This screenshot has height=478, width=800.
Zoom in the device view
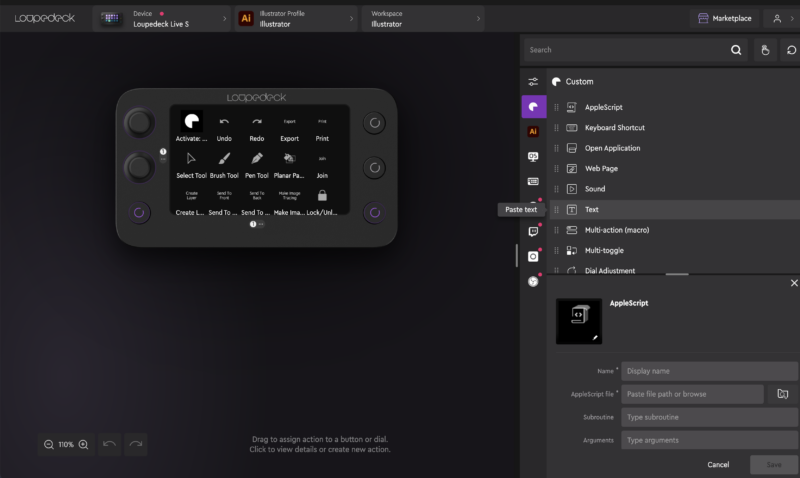pyautogui.click(x=83, y=444)
